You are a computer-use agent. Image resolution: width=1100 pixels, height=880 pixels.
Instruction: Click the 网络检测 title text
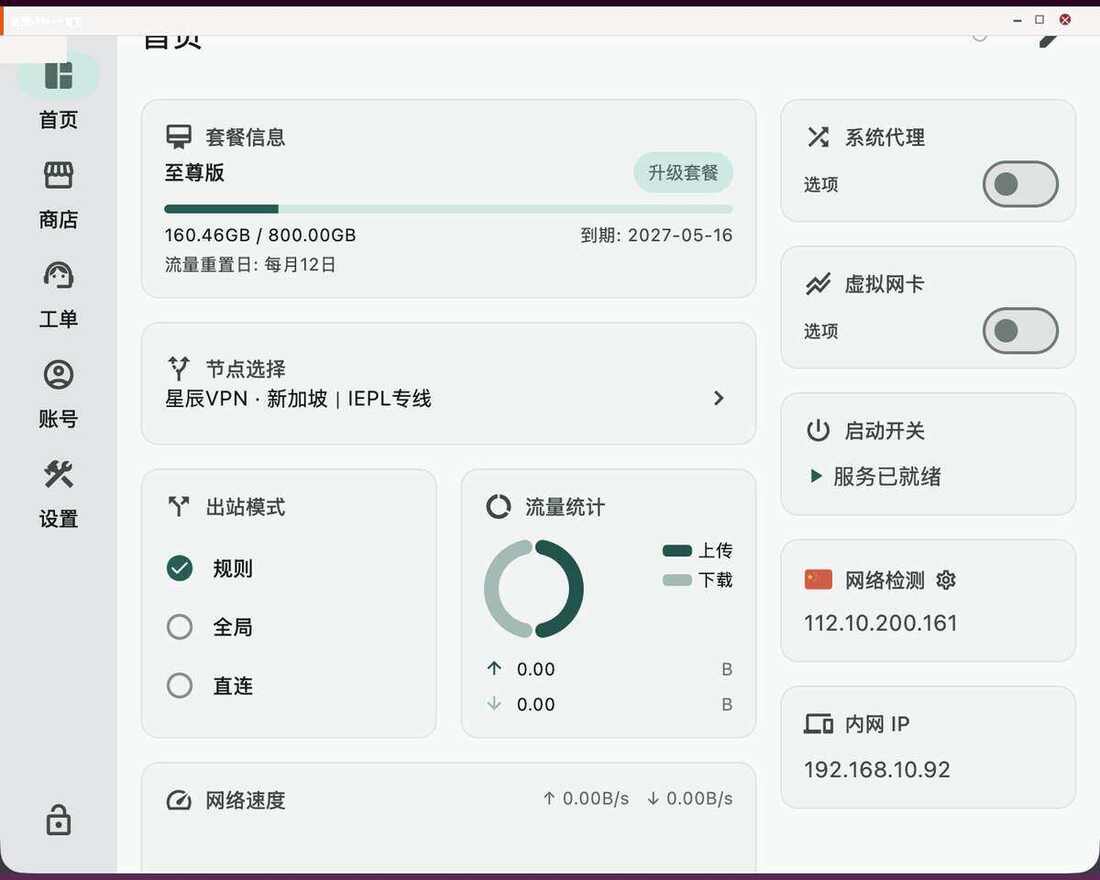coord(885,580)
